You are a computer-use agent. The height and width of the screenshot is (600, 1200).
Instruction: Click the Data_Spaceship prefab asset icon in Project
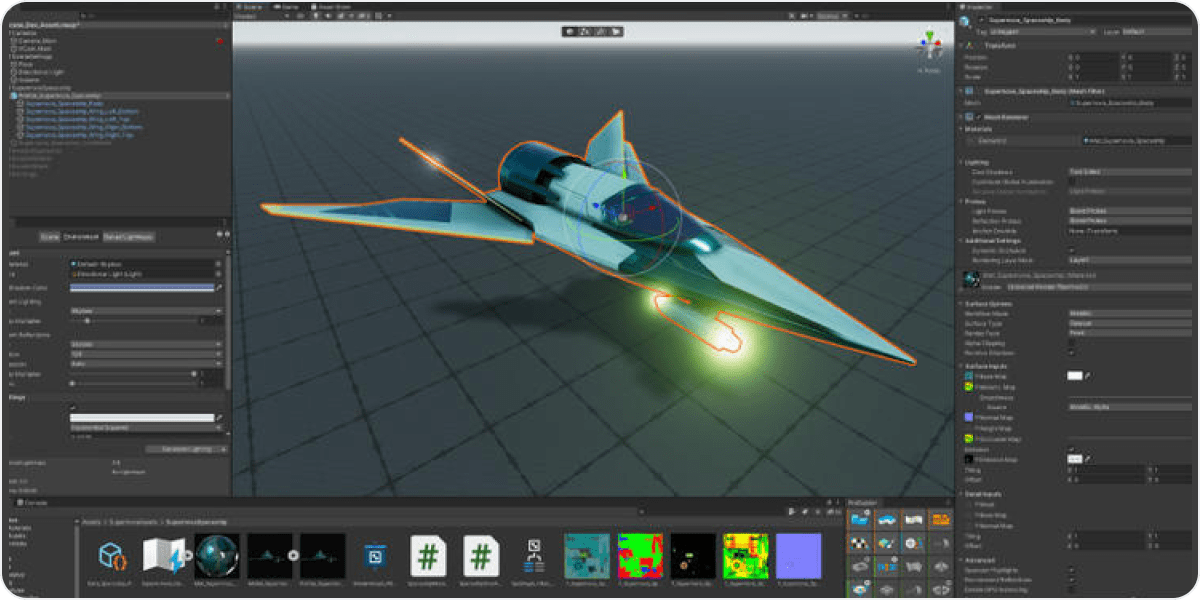click(112, 556)
